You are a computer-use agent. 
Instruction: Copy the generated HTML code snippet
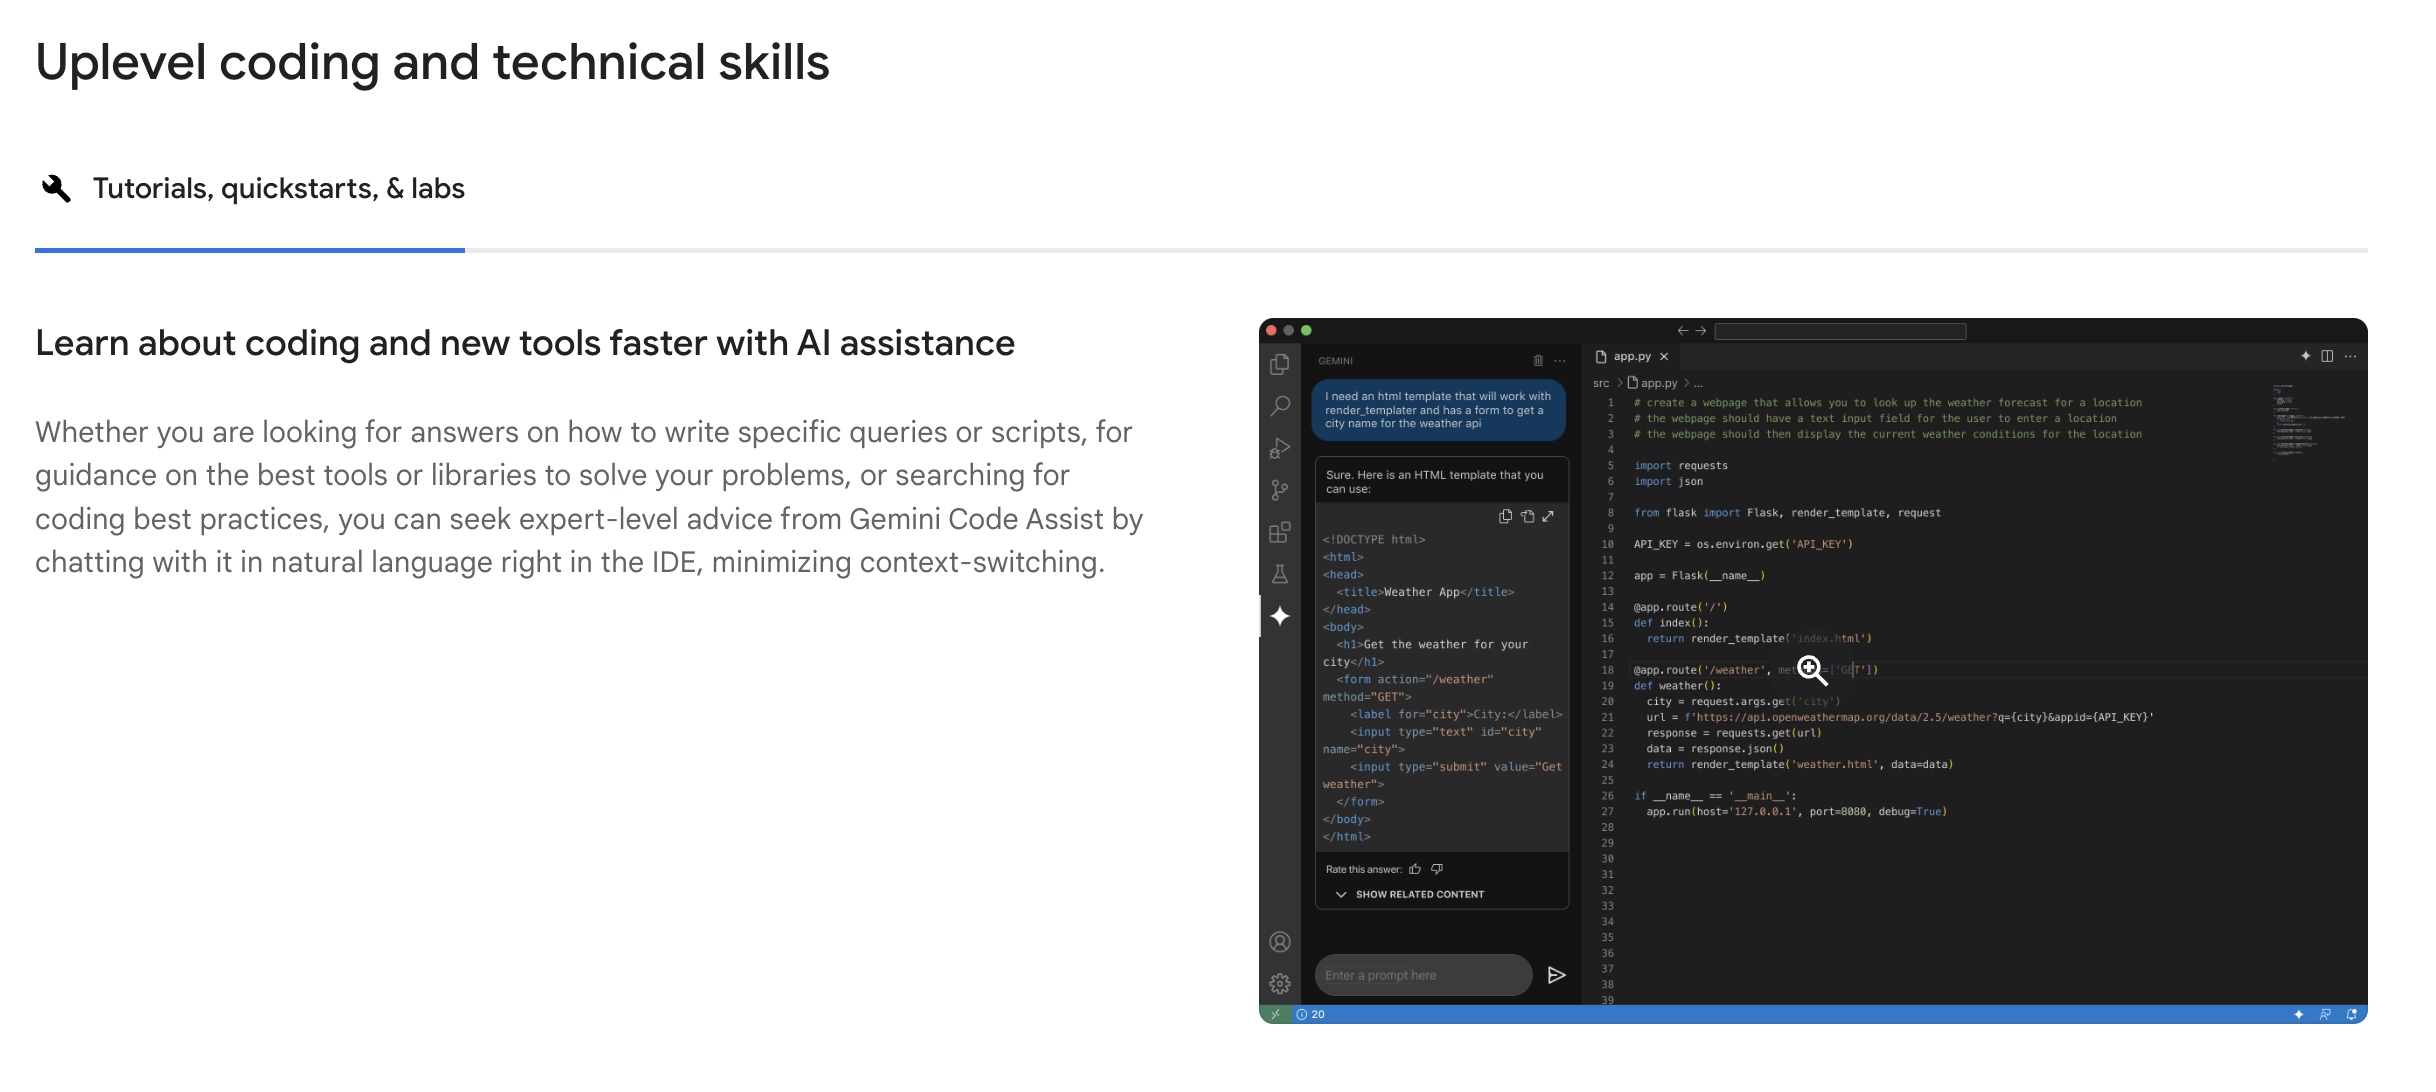coord(1505,516)
